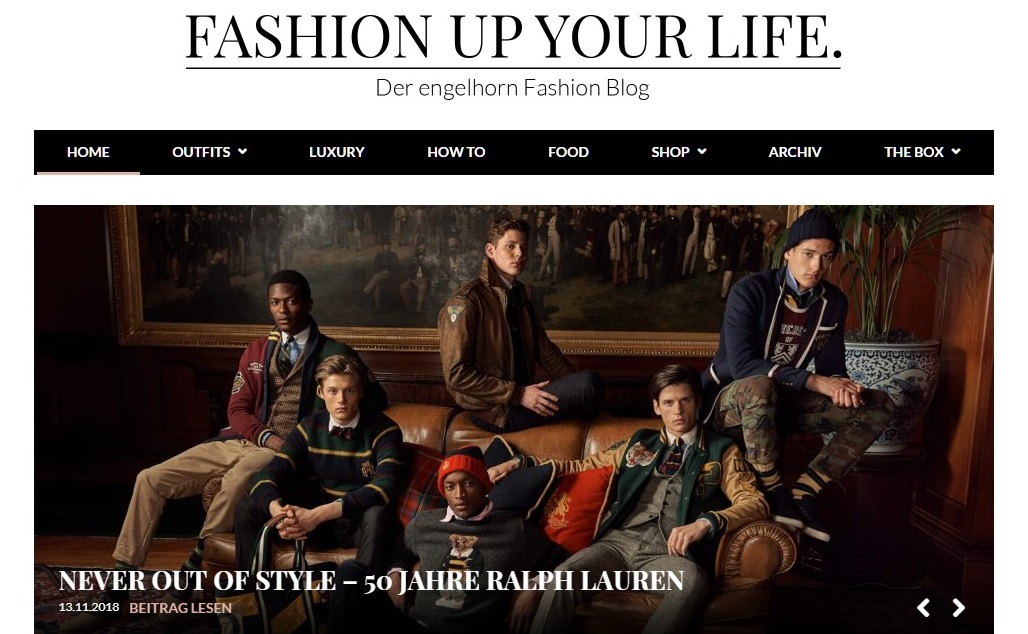Image resolution: width=1028 pixels, height=634 pixels.
Task: Open the FOOD menu item
Action: click(568, 152)
